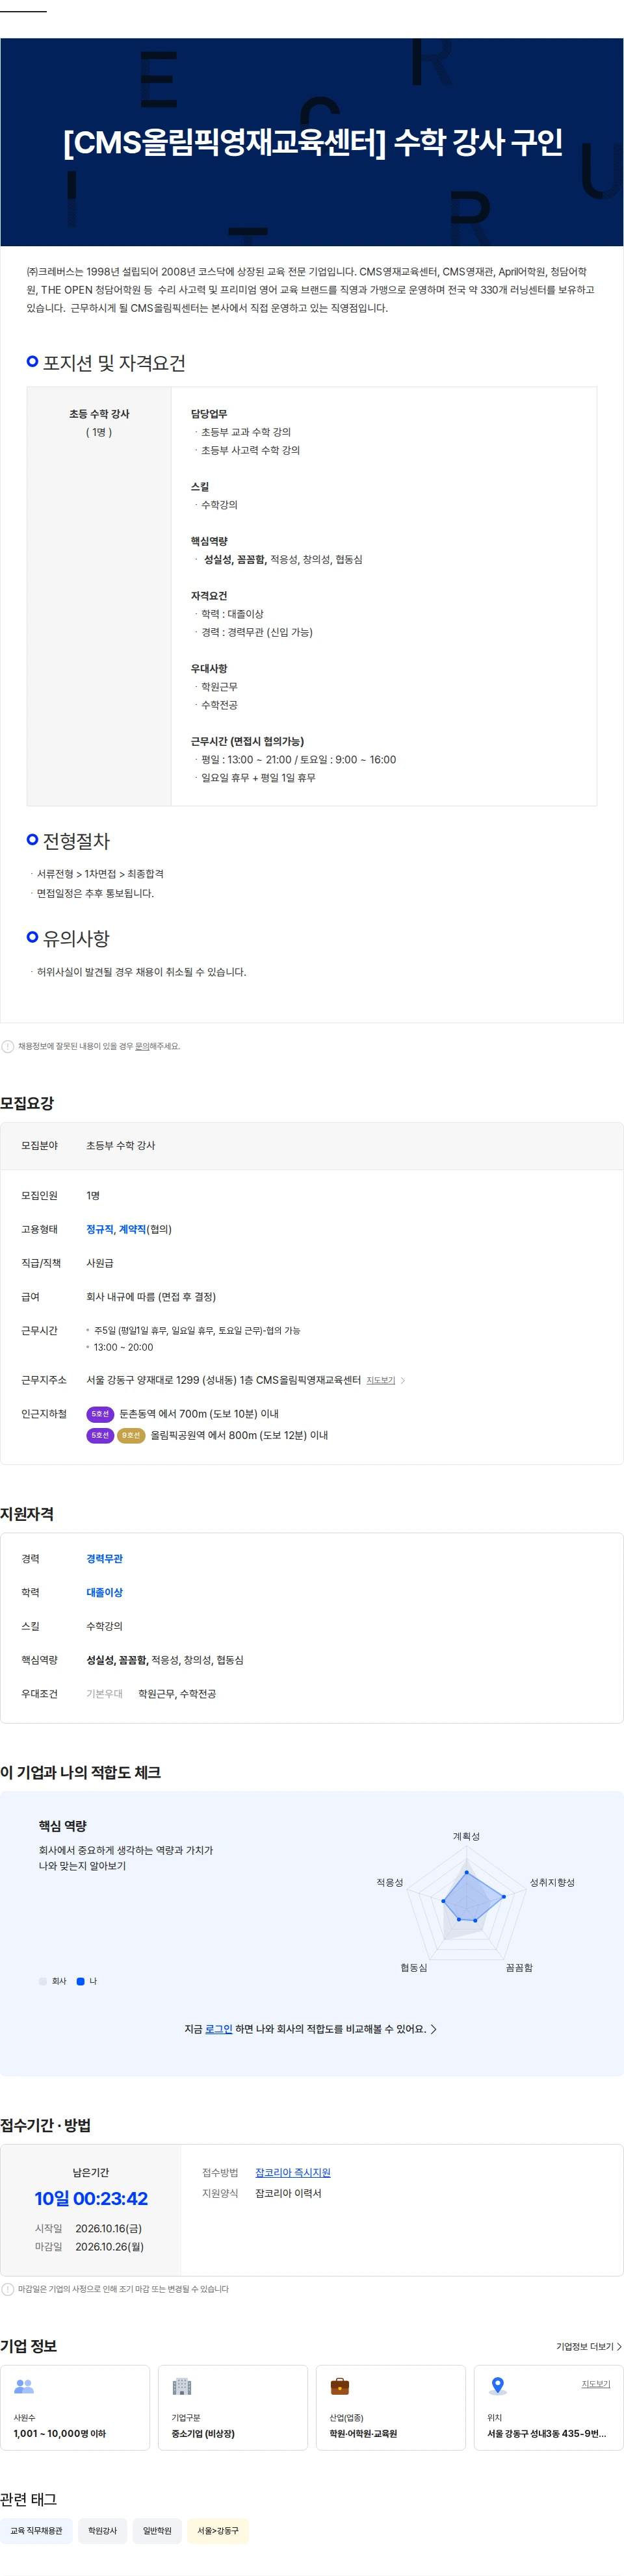The image size is (624, 2576).
Task: Click the 9호선 badge for 올림픽공원역
Action: coord(131,1435)
